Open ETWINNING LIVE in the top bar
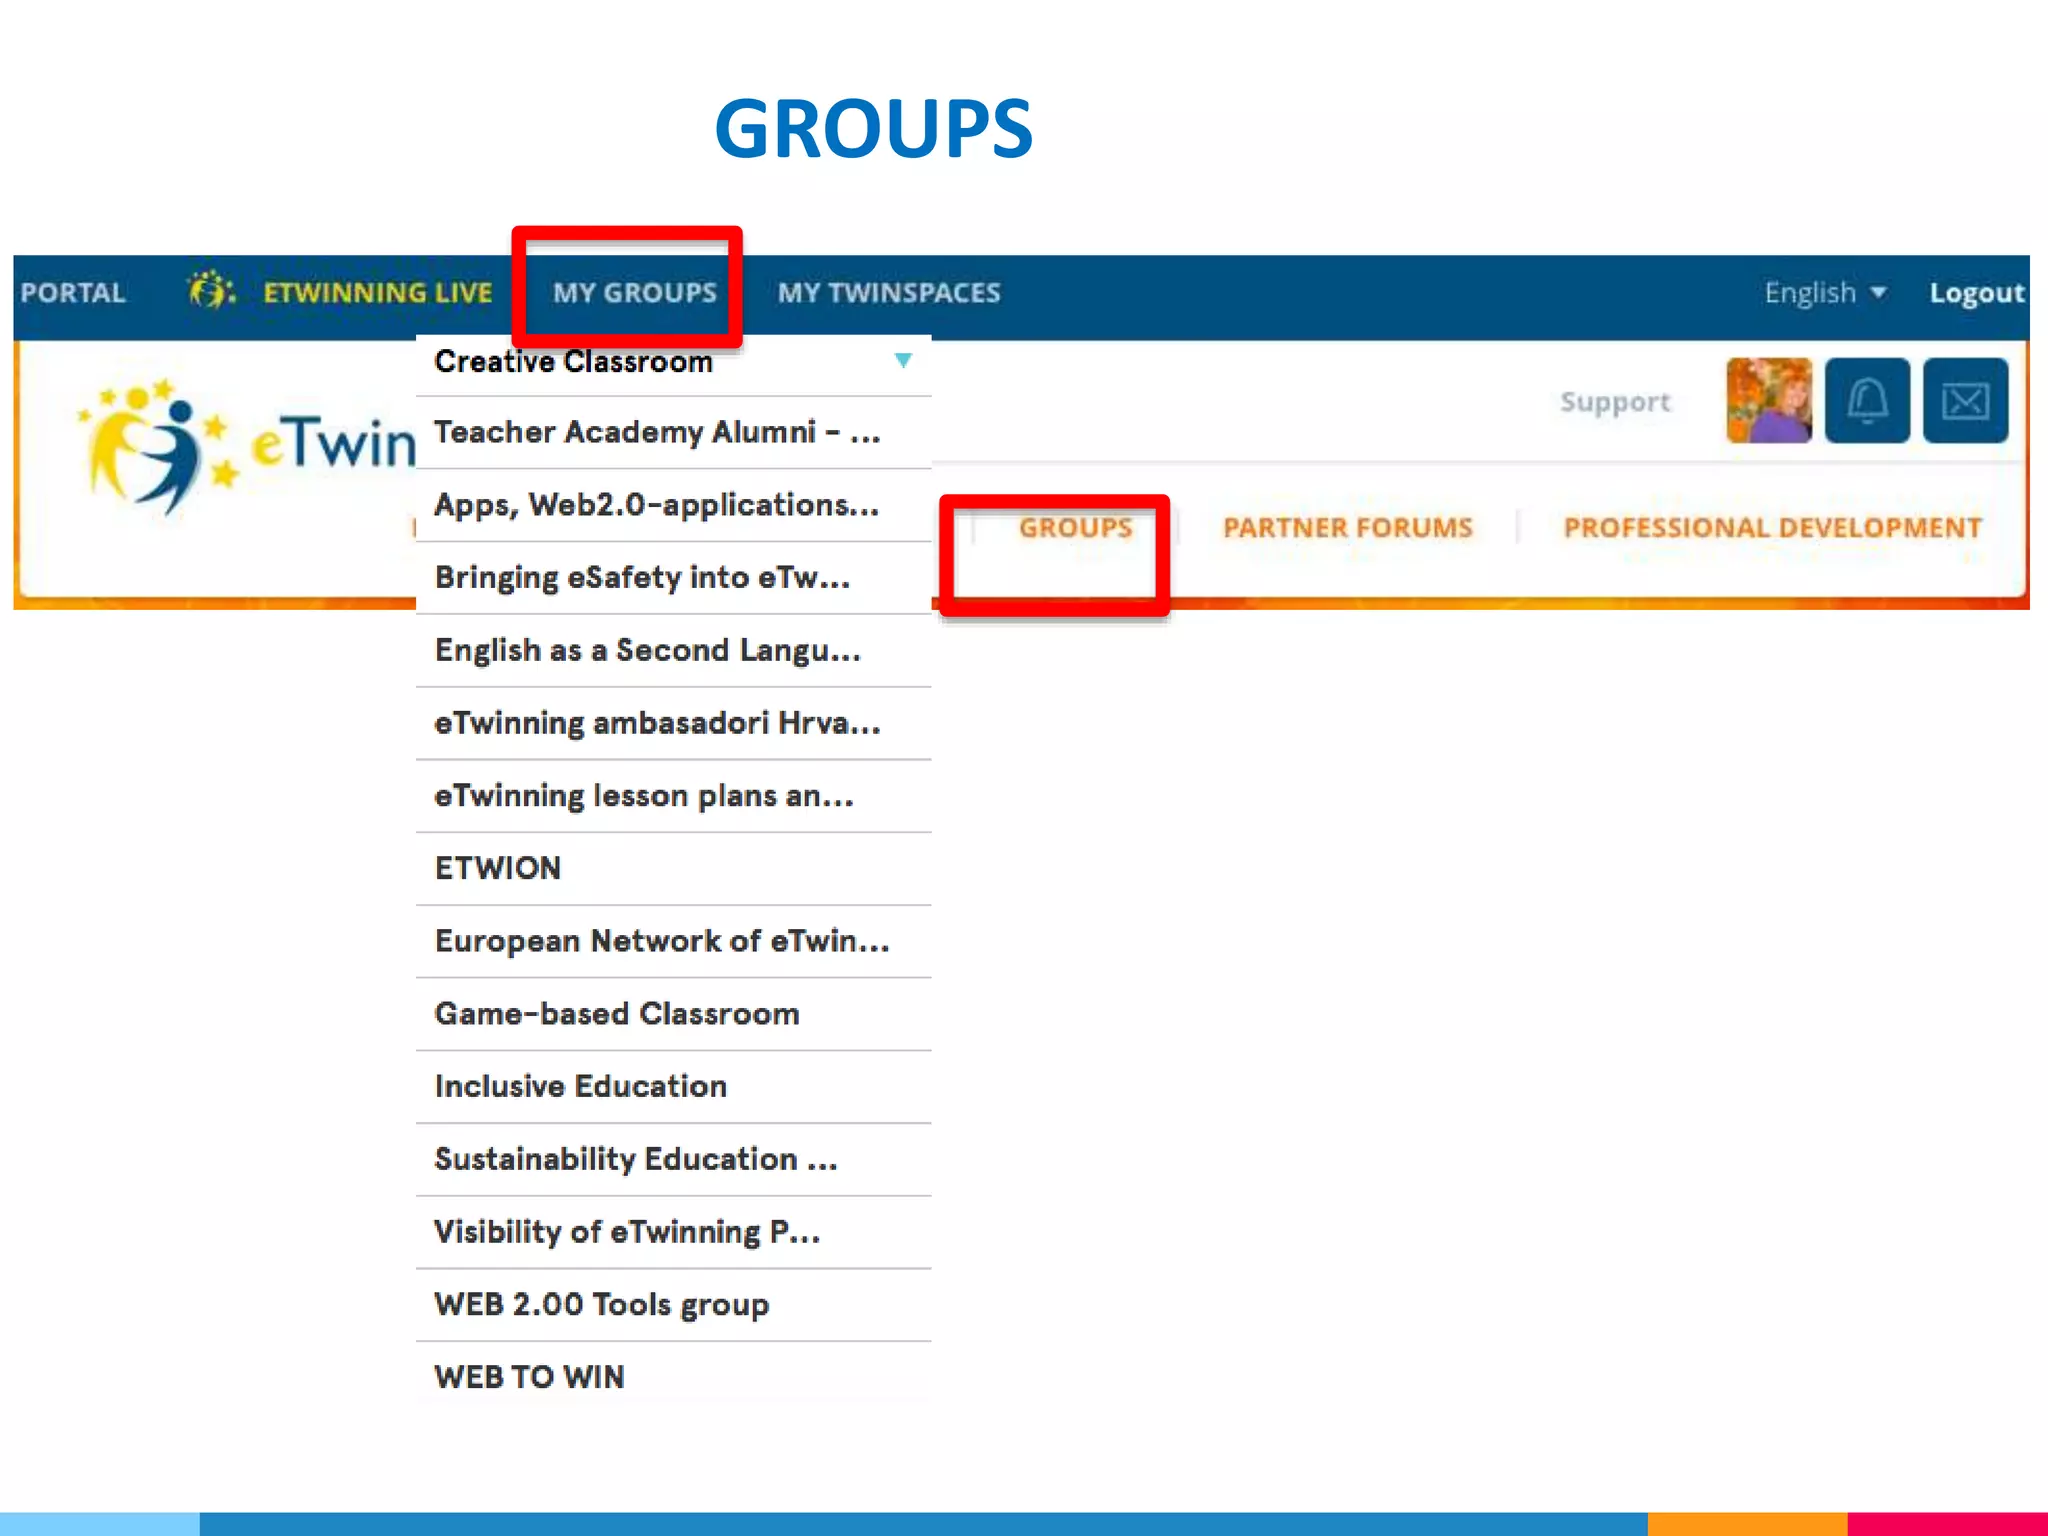2048x1536 pixels. [377, 293]
